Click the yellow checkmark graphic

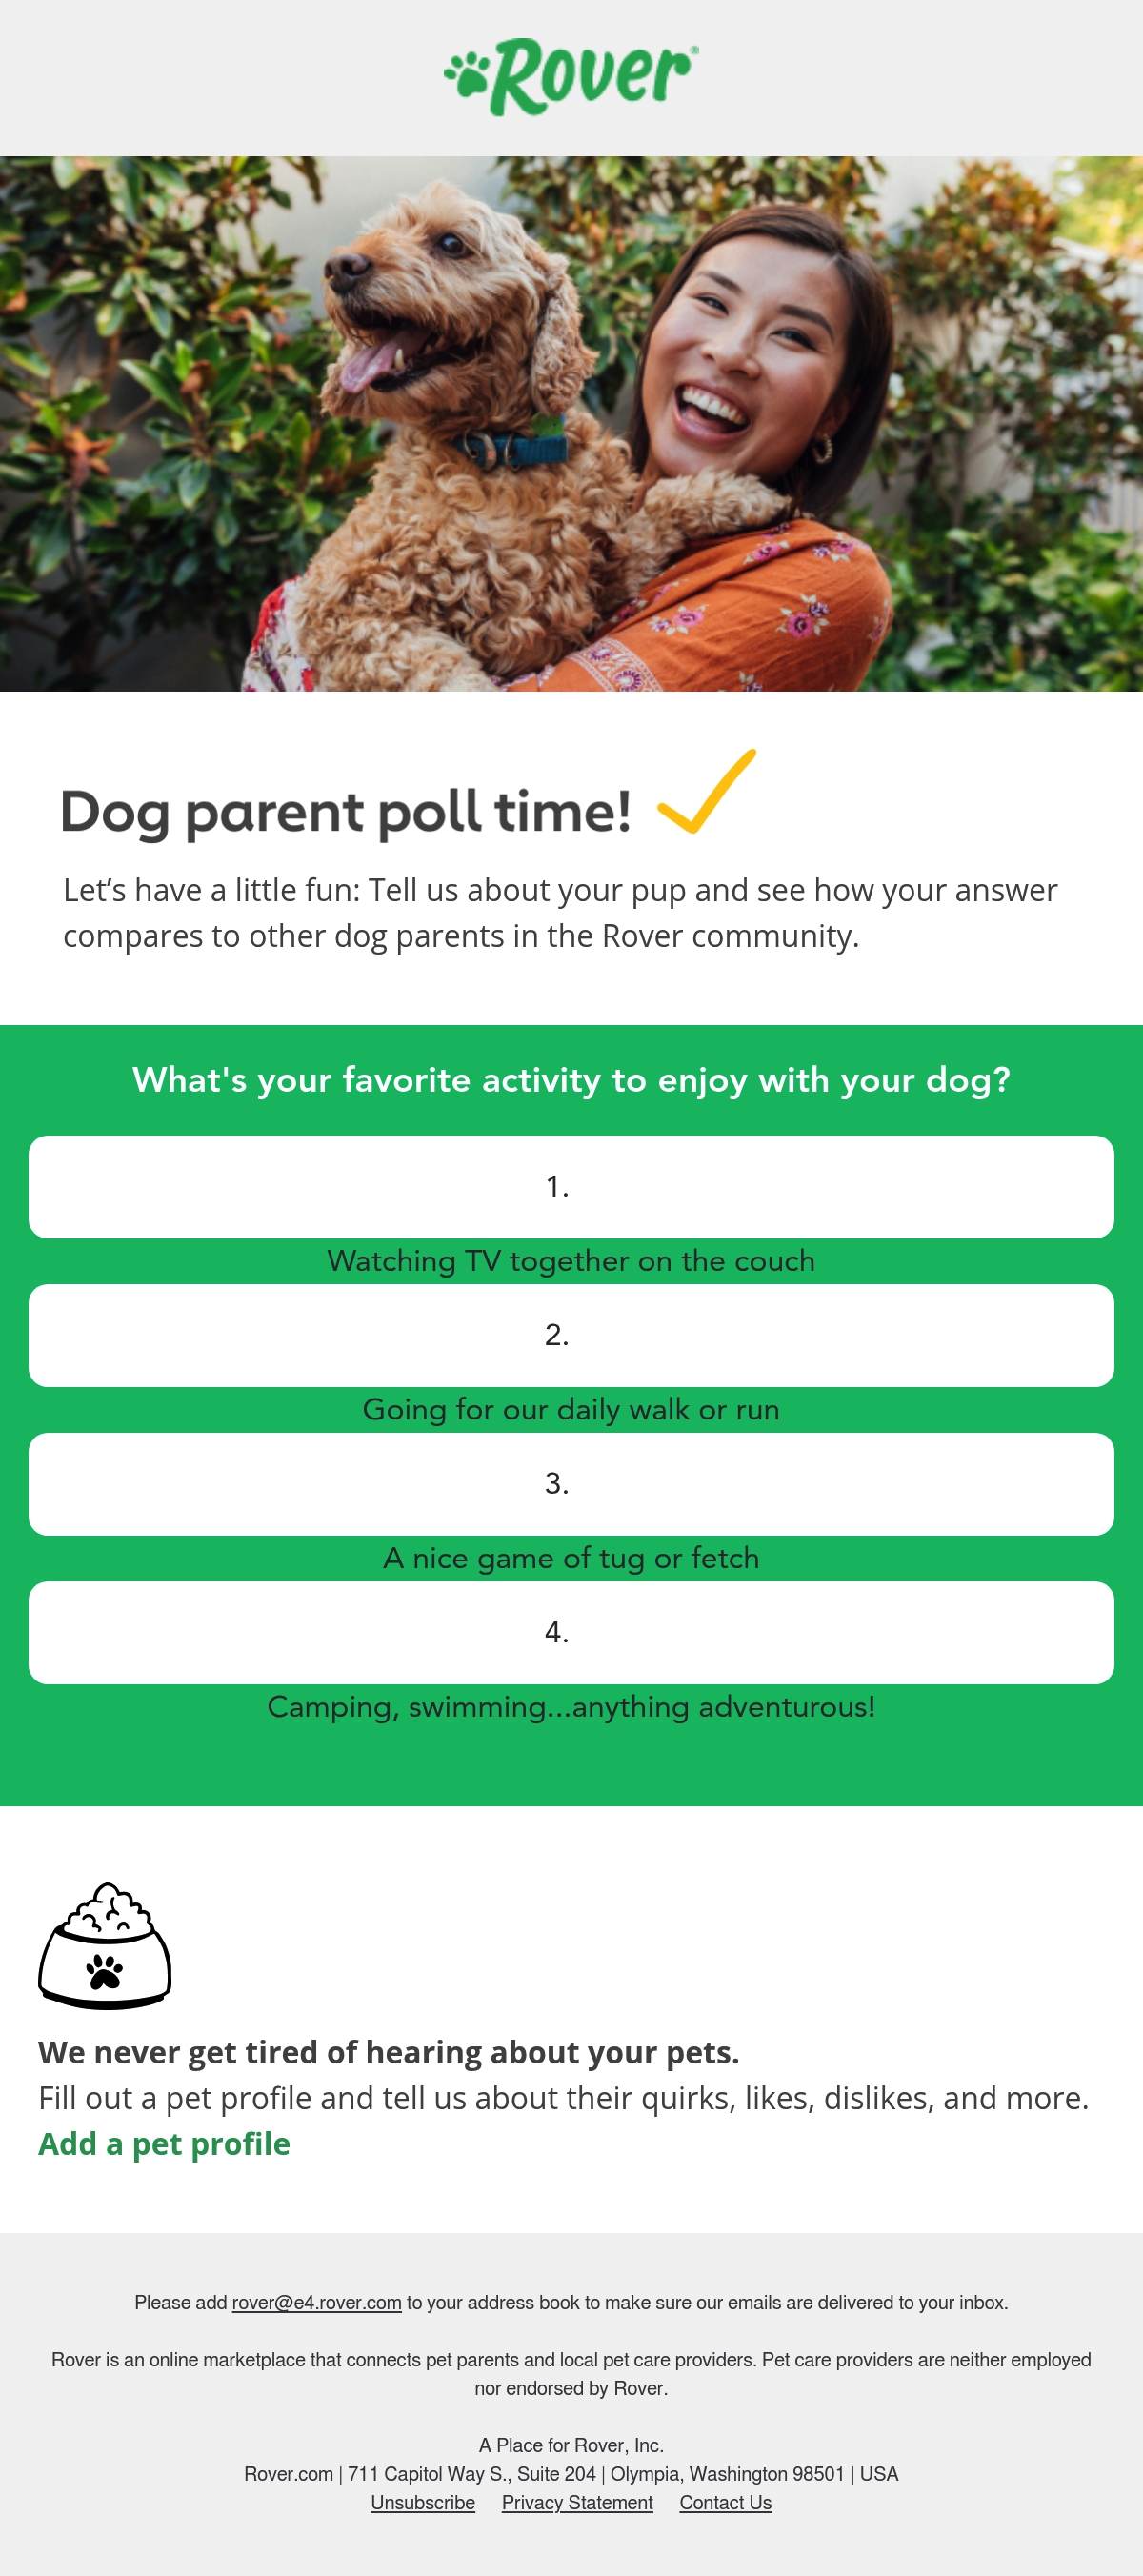[x=707, y=791]
